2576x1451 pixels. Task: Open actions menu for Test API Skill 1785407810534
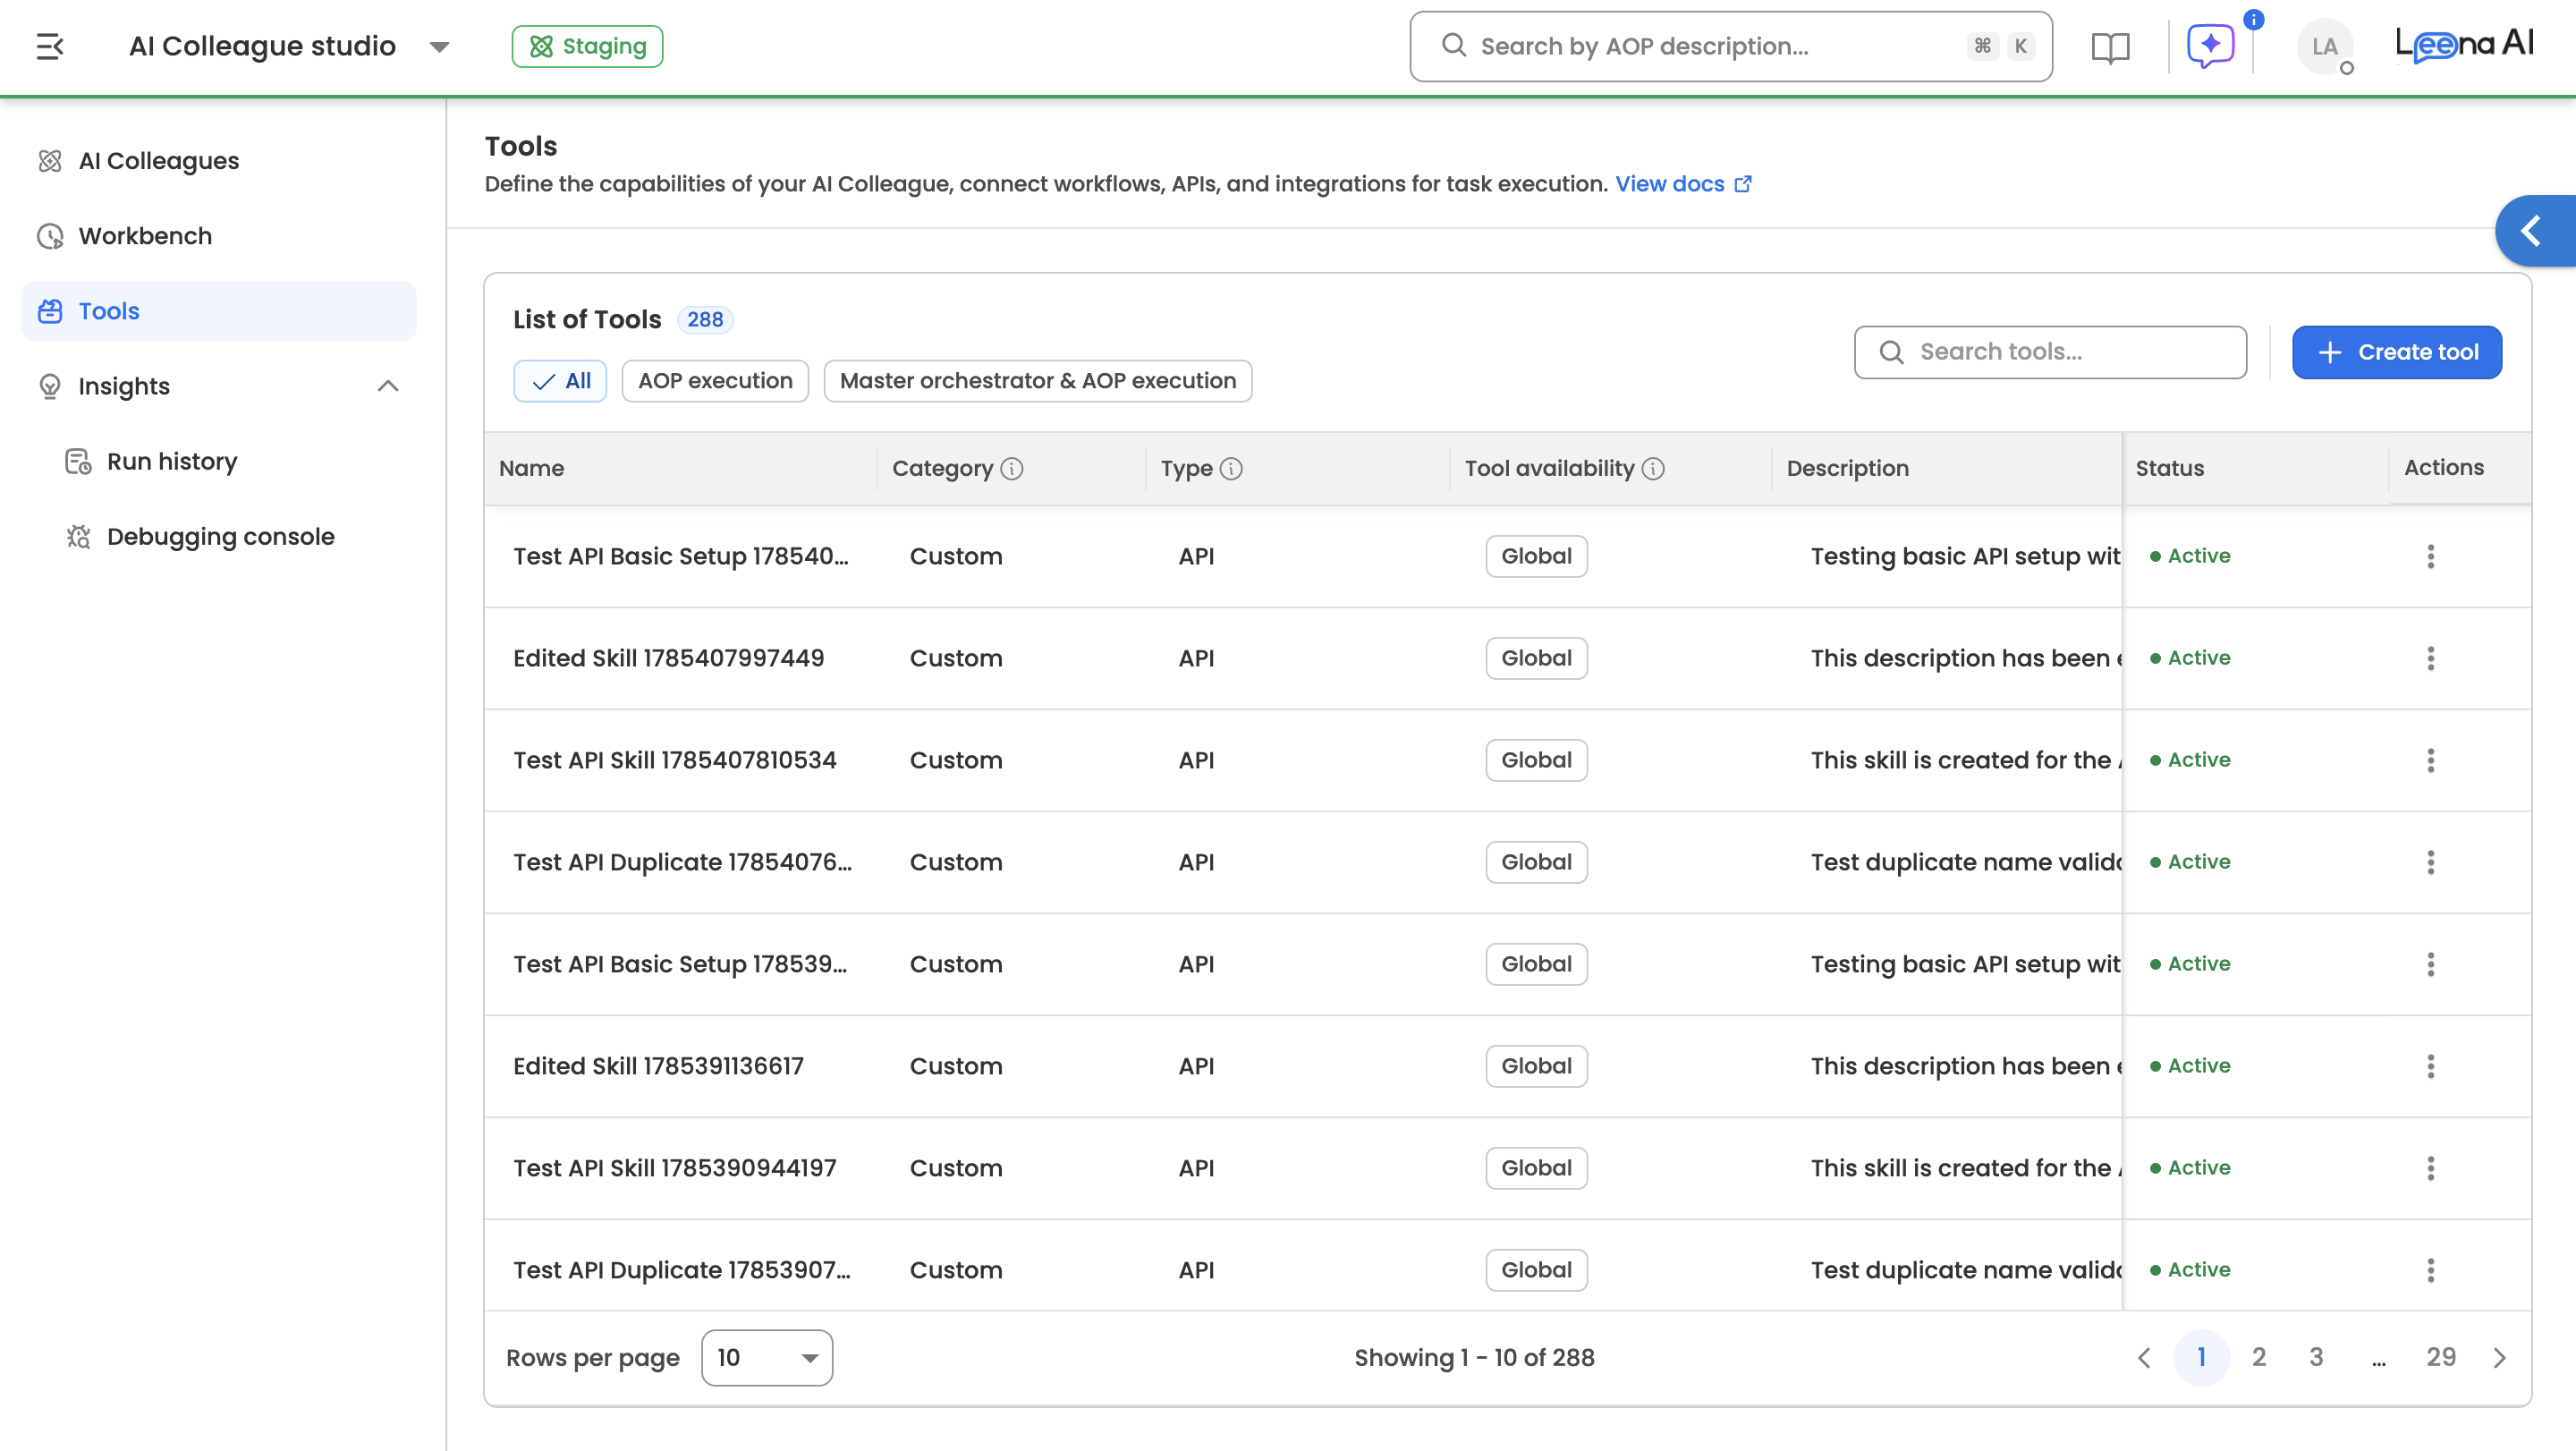pos(2430,760)
